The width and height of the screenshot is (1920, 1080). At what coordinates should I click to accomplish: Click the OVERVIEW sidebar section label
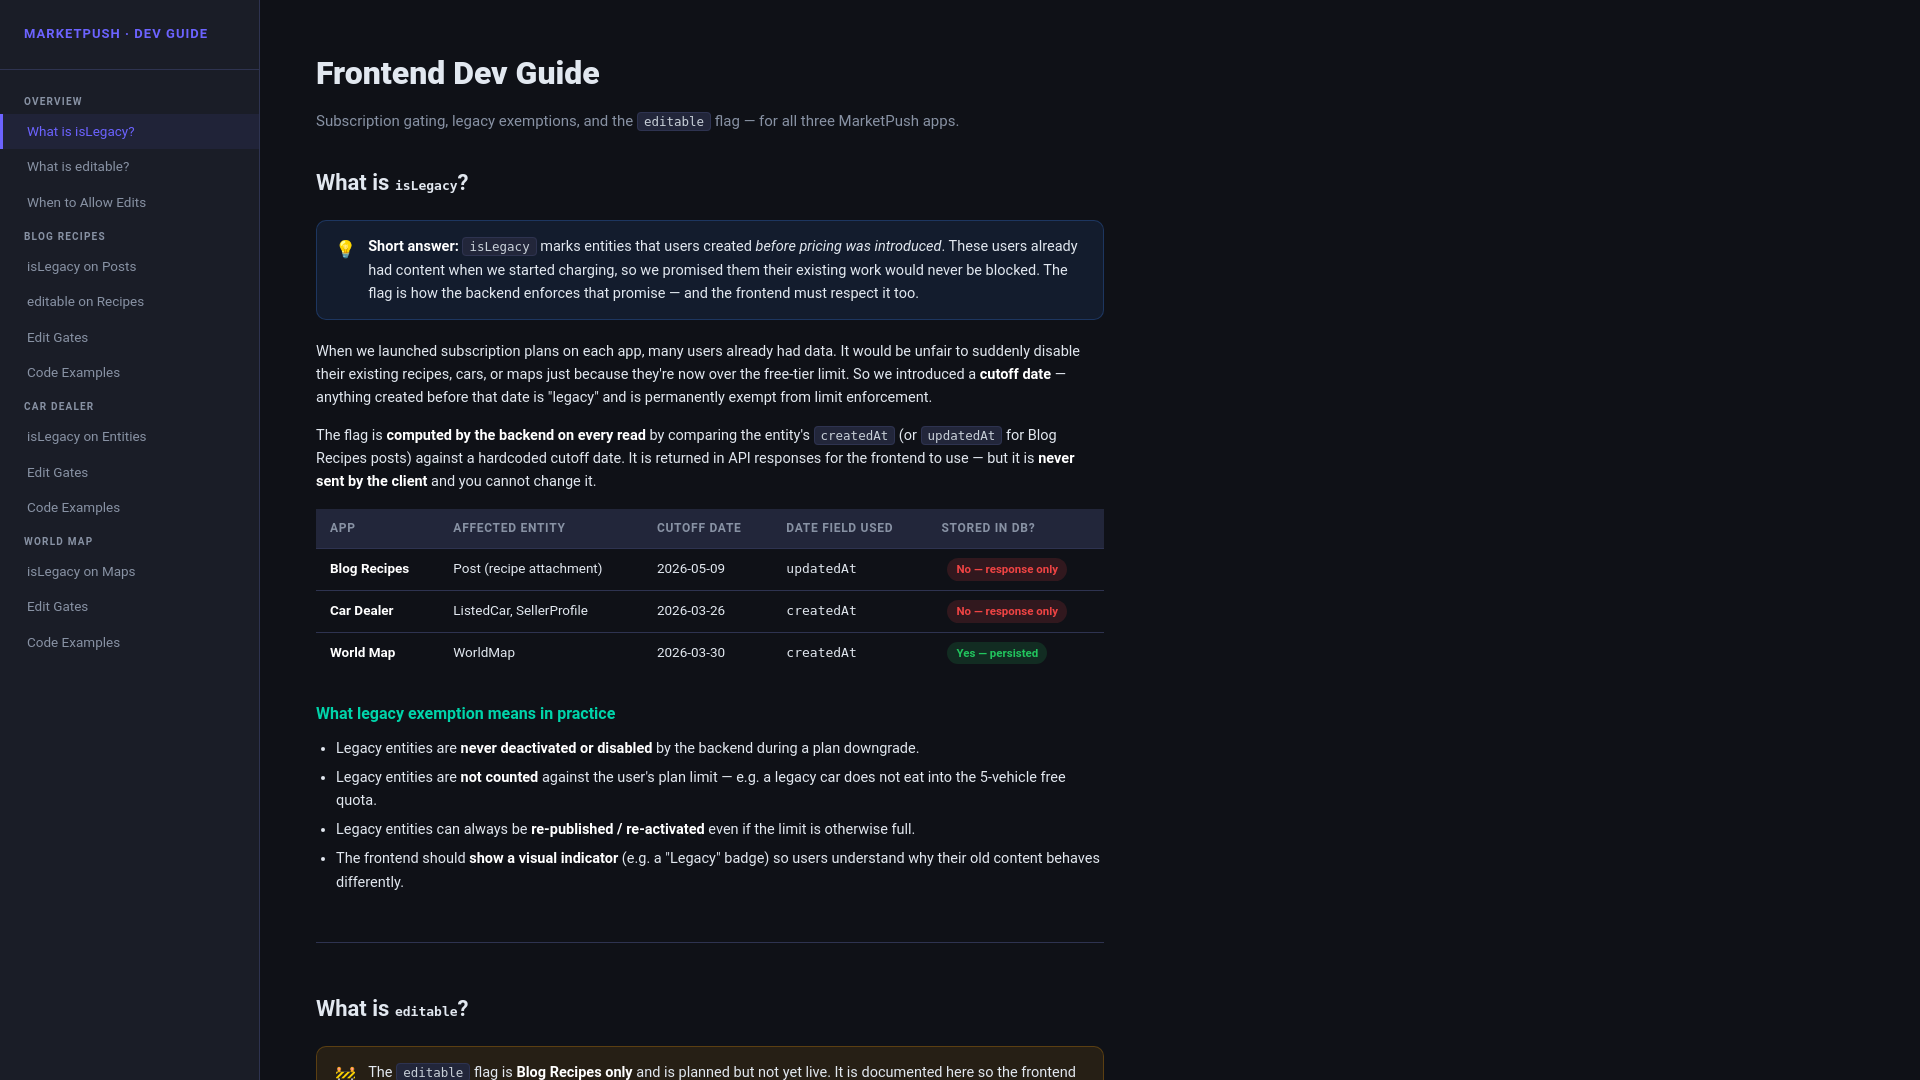53,102
